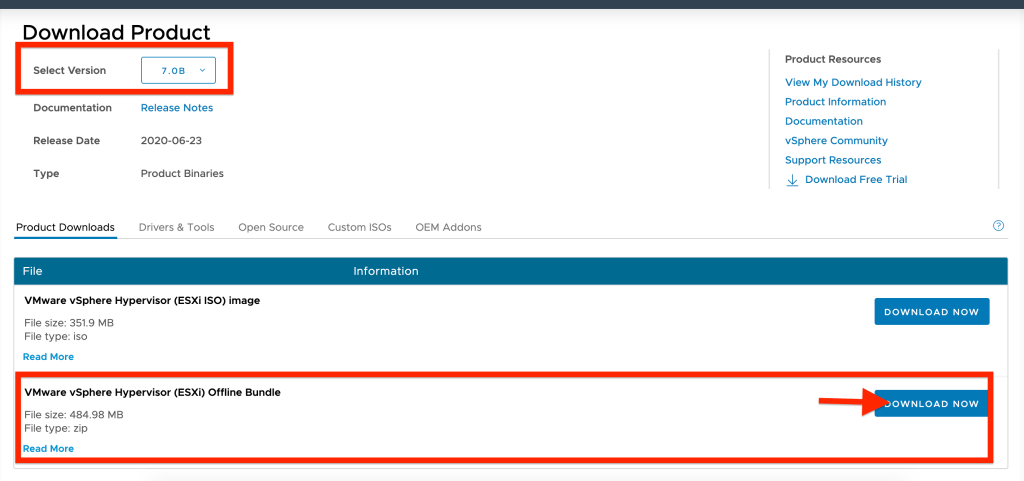Open the Support Resources link
This screenshot has width=1024, height=481.
pyautogui.click(x=833, y=160)
